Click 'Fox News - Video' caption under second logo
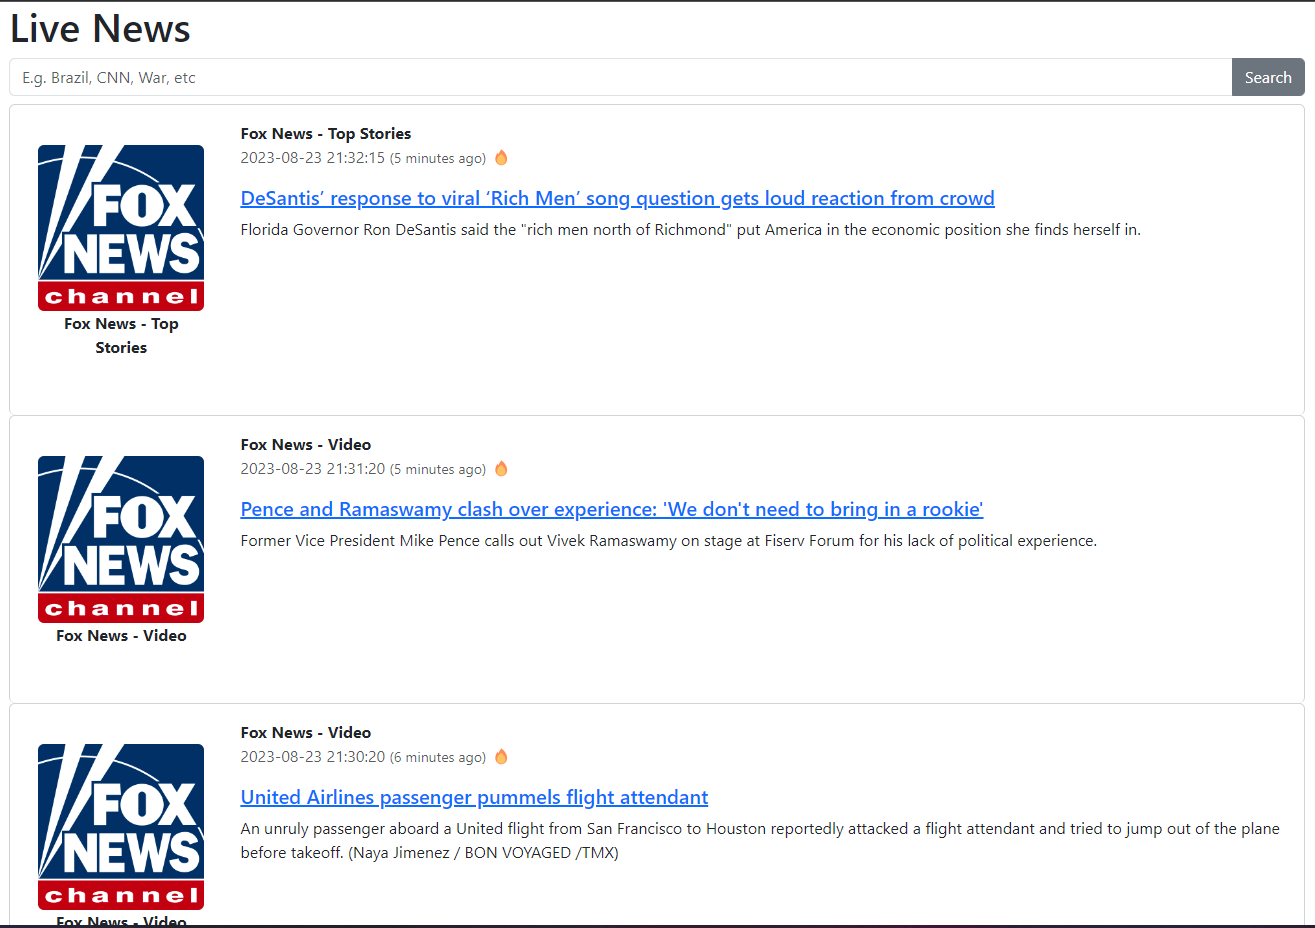This screenshot has height=928, width=1315. tap(121, 635)
